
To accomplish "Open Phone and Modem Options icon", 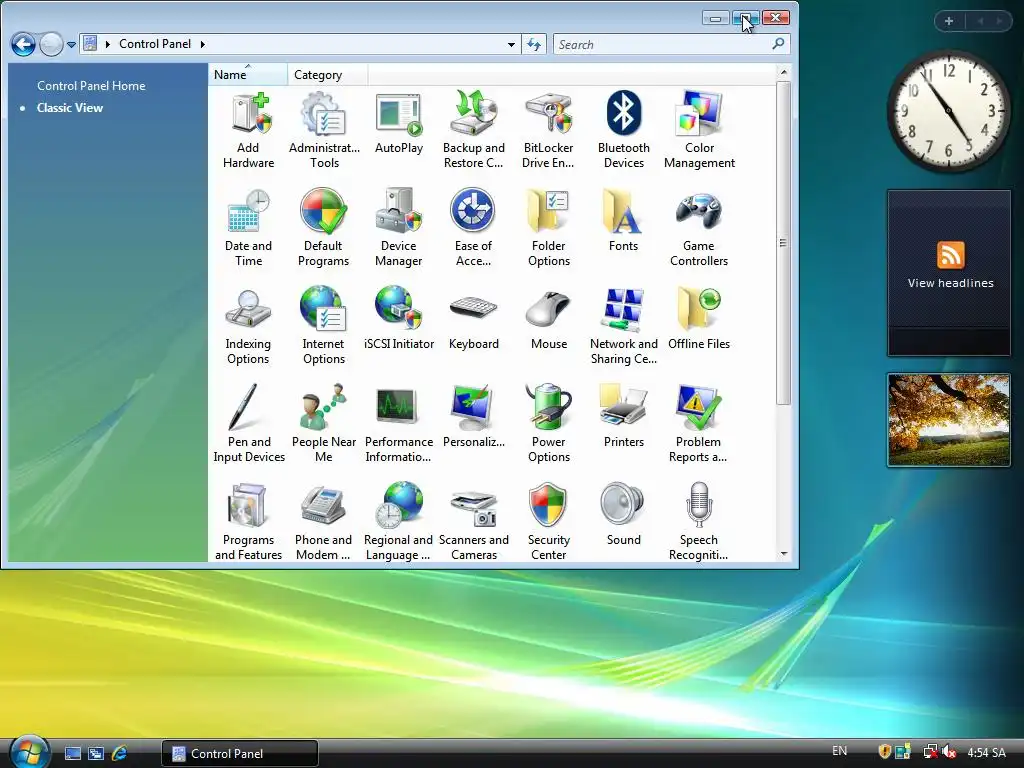I will (323, 522).
